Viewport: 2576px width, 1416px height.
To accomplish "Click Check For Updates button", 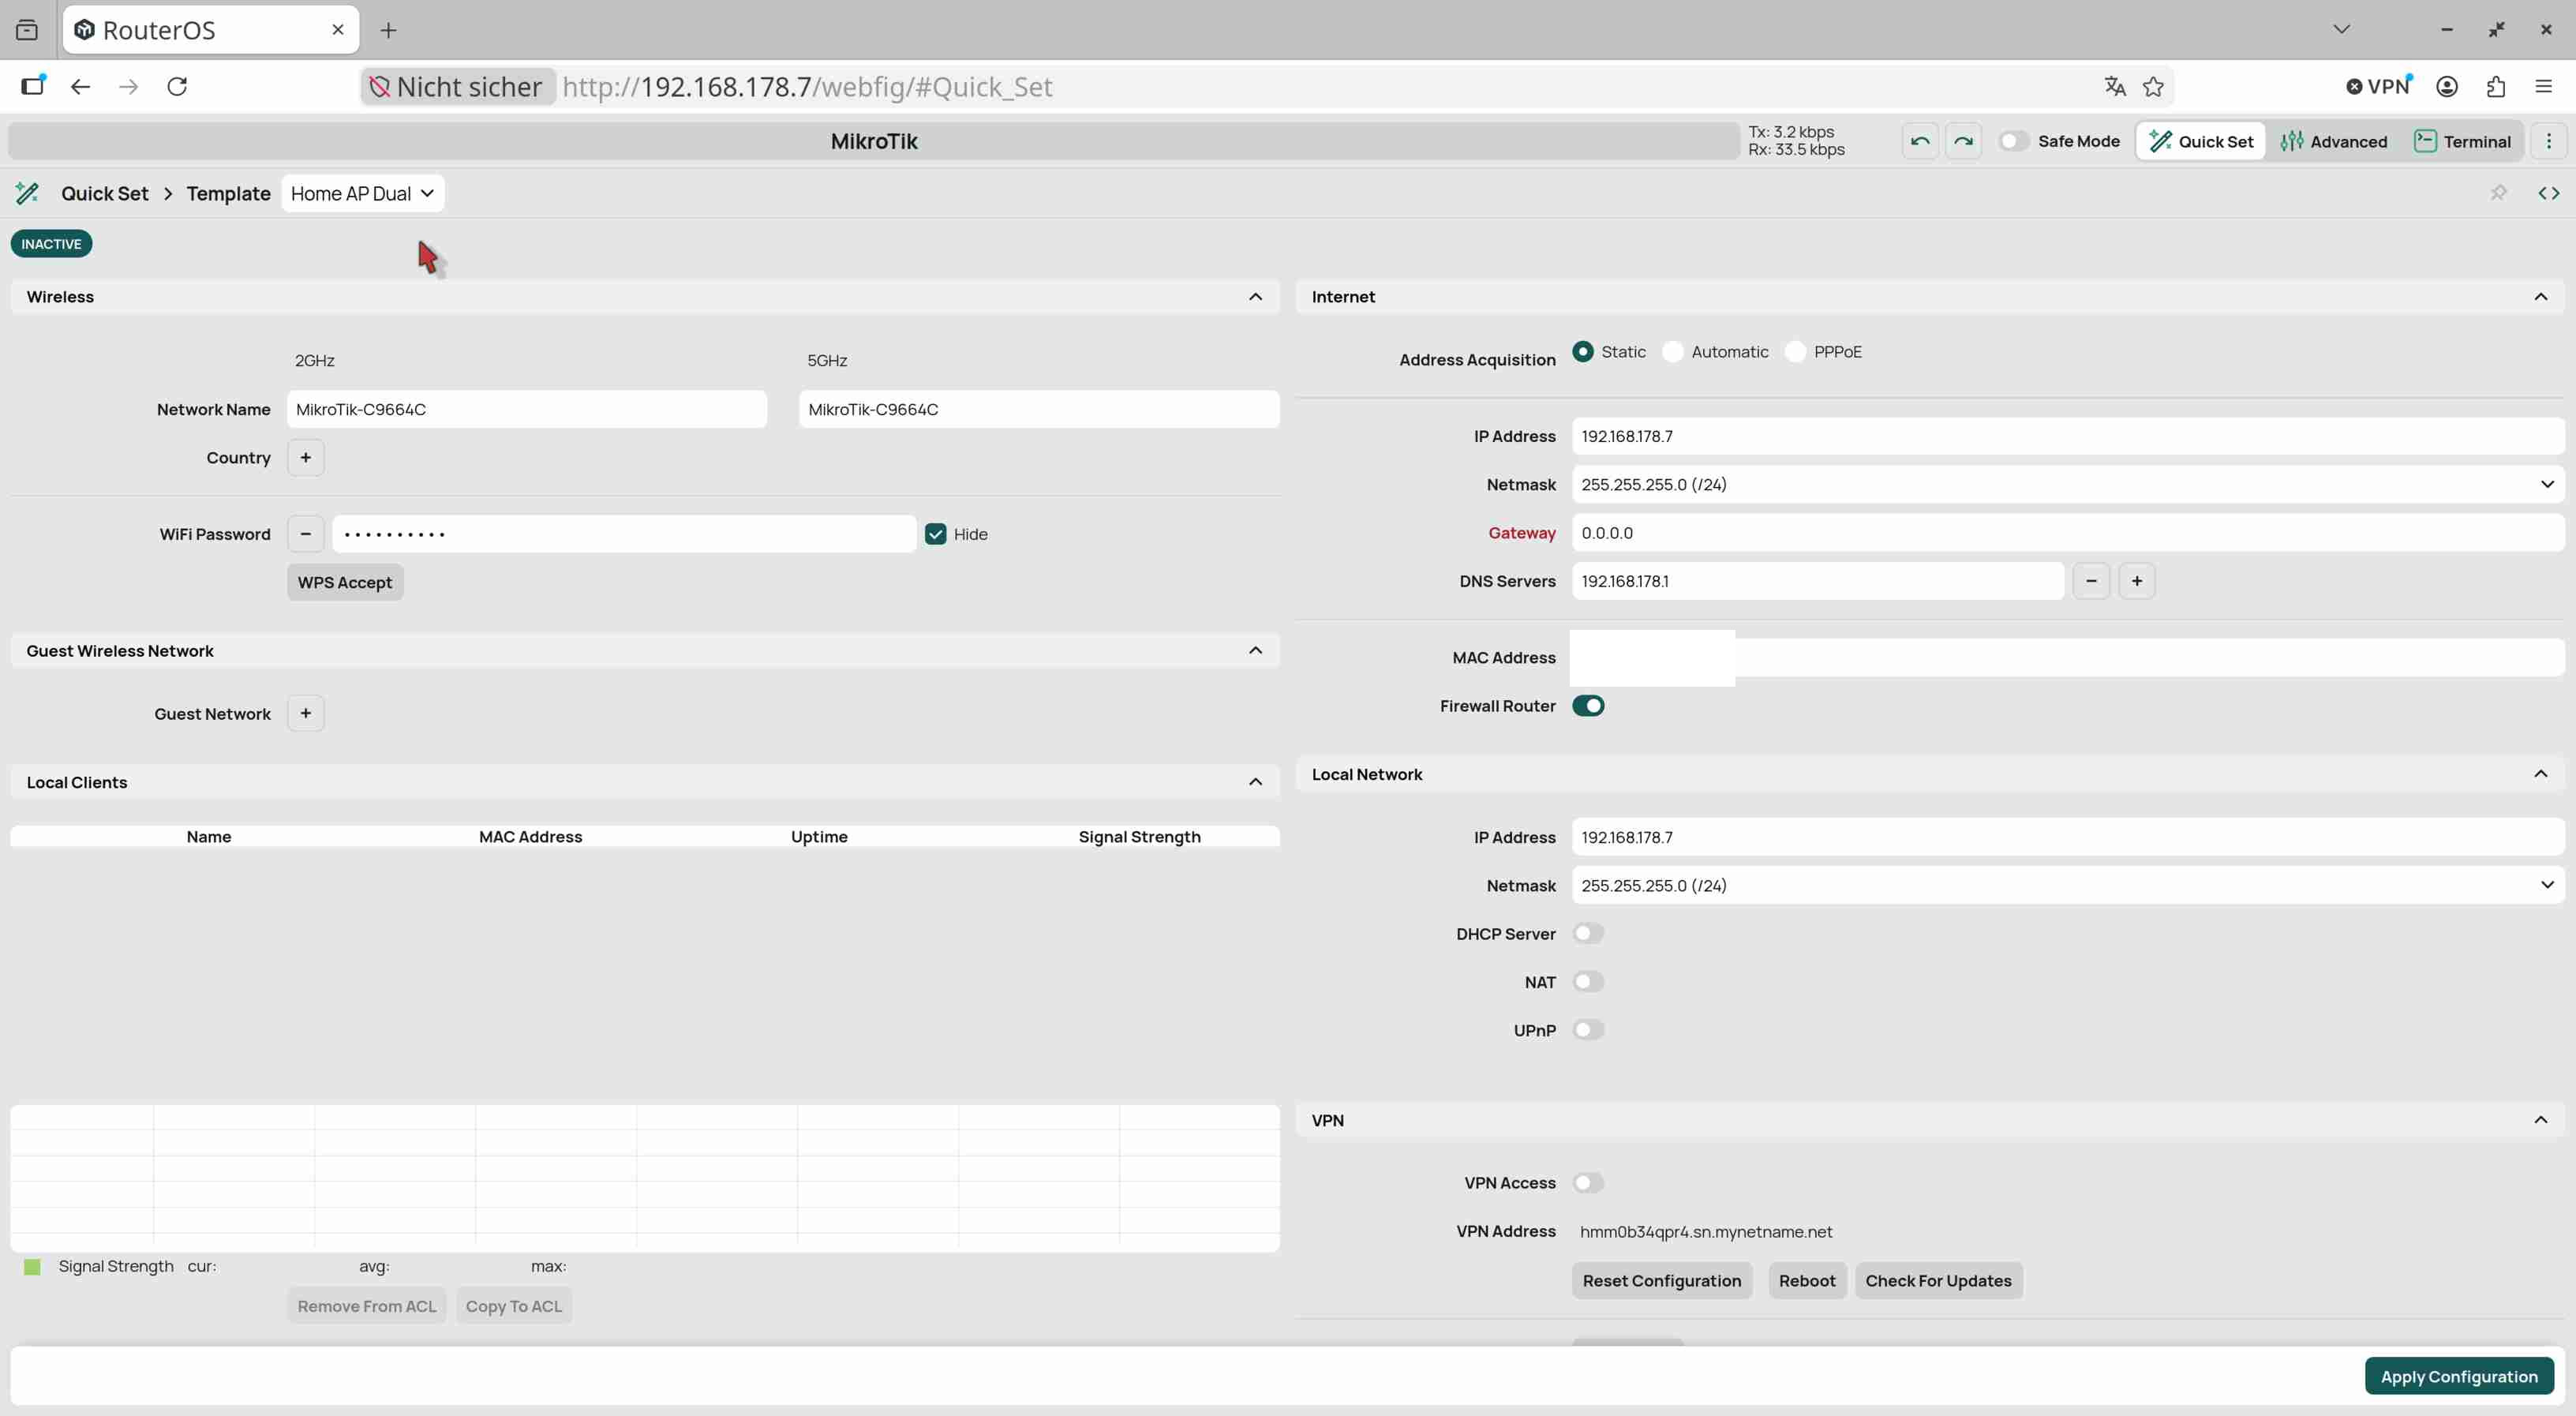I will click(1938, 1281).
